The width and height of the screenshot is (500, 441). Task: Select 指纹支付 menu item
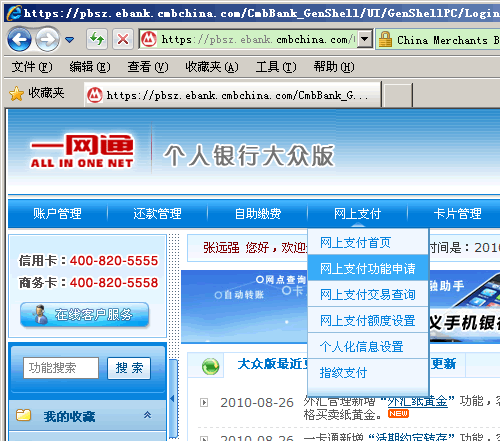(368, 372)
